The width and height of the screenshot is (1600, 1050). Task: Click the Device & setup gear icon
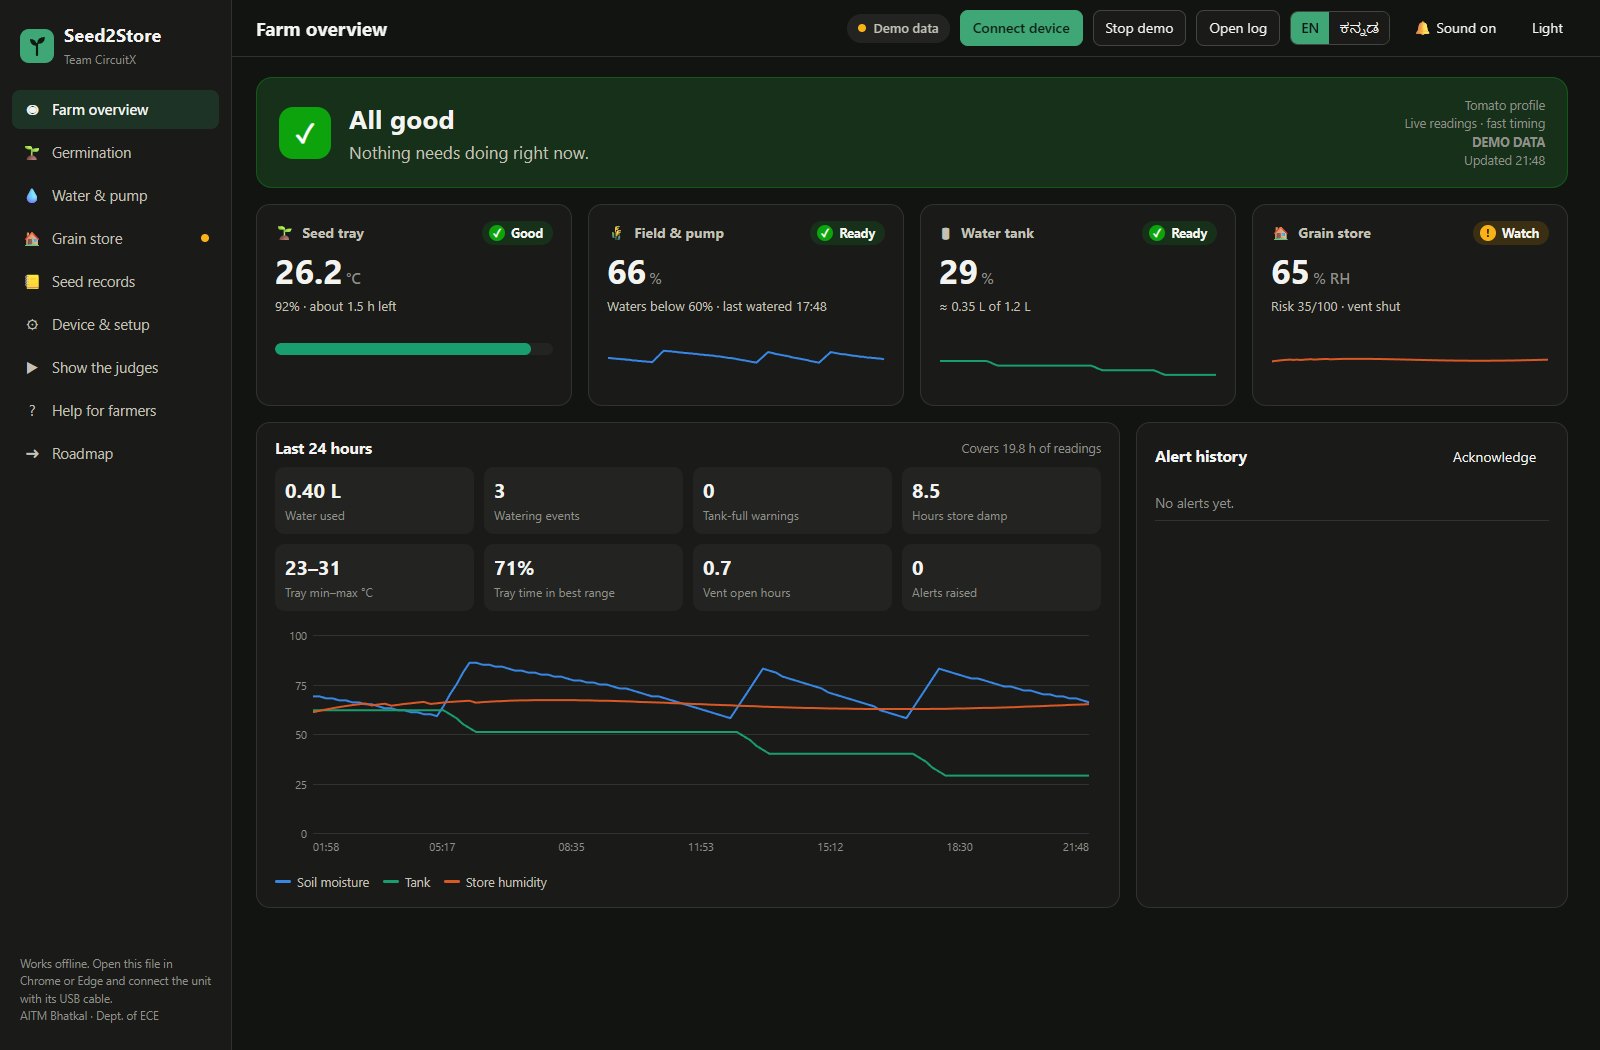32,325
